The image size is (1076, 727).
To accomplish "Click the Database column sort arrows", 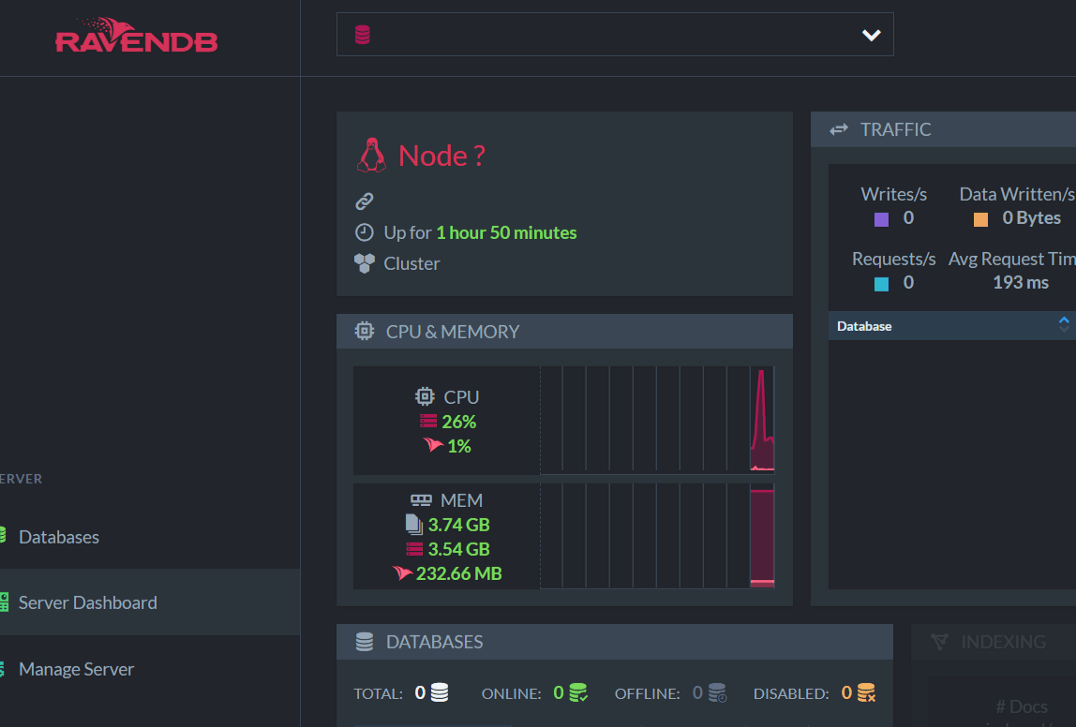I will pos(1064,325).
